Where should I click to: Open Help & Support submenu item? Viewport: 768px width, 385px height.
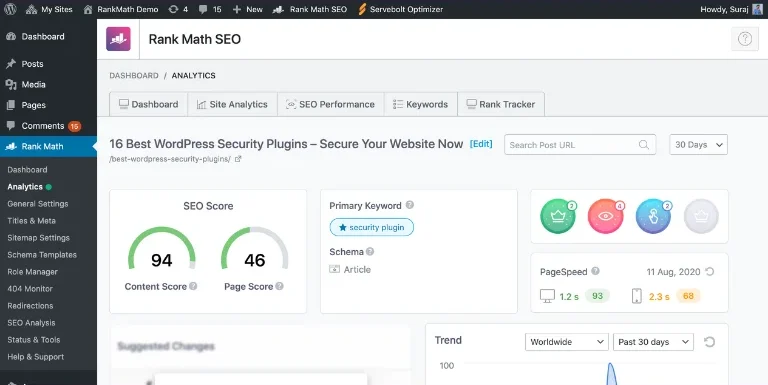tap(36, 357)
